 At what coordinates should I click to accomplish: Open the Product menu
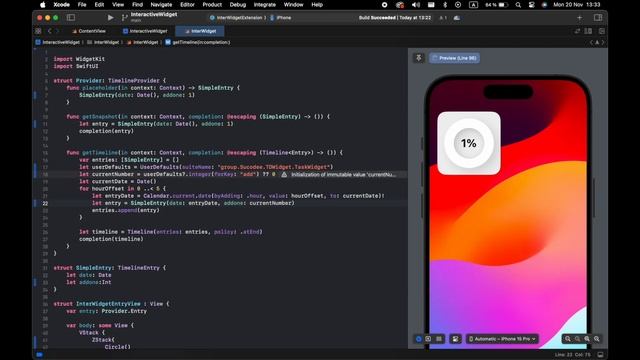pyautogui.click(x=212, y=5)
